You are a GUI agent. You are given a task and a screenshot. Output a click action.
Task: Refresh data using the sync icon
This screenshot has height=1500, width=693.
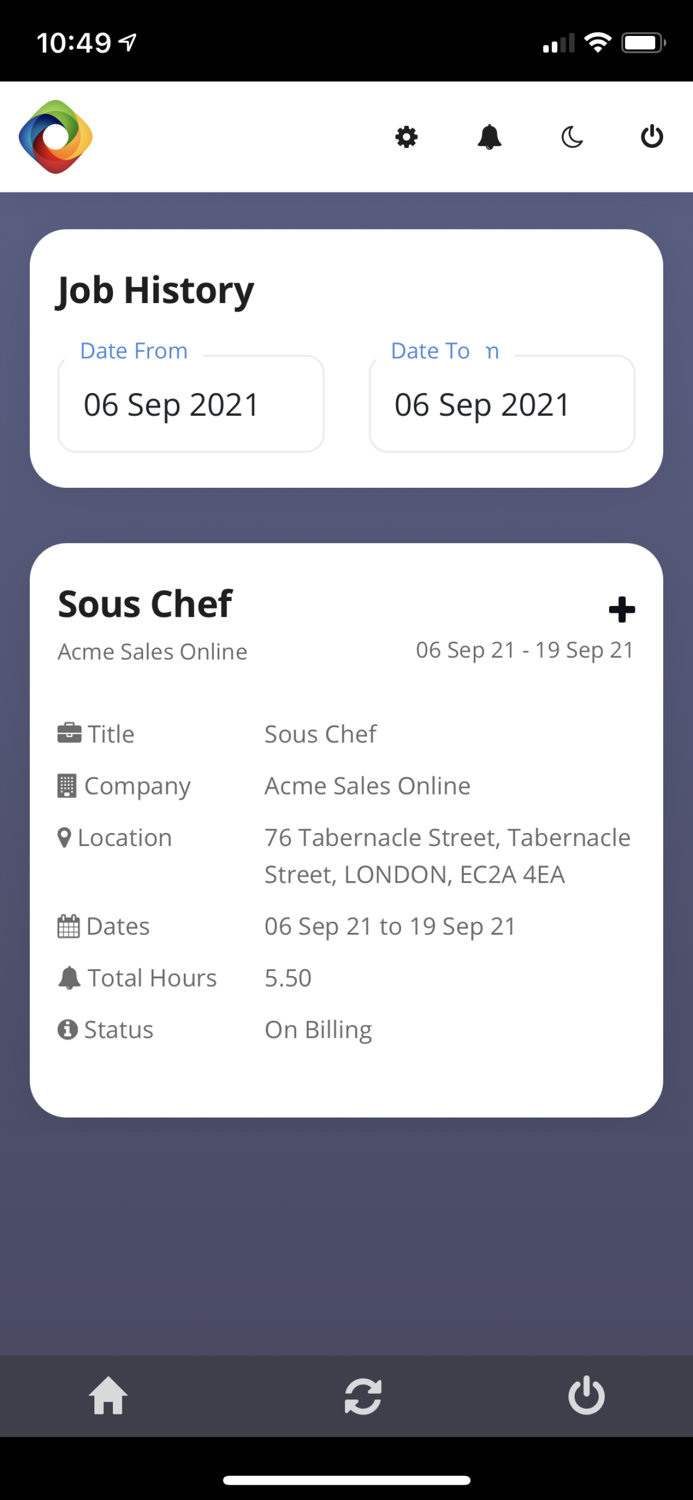coord(363,1396)
